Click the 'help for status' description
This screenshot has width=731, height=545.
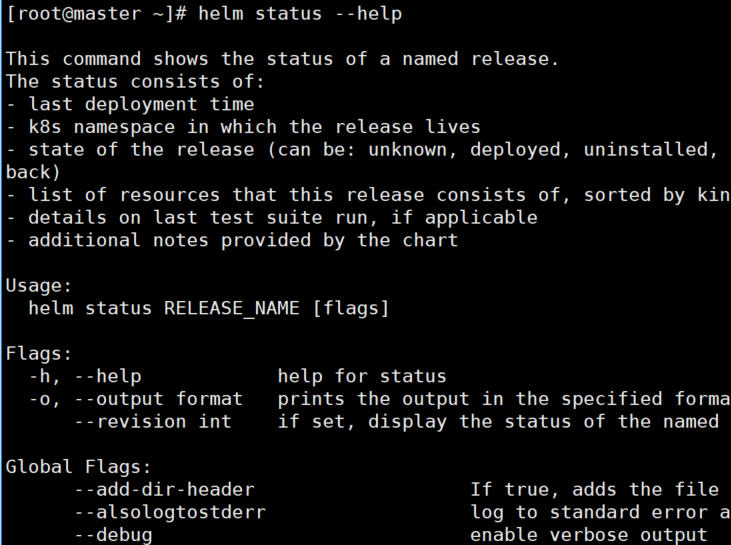click(x=362, y=376)
